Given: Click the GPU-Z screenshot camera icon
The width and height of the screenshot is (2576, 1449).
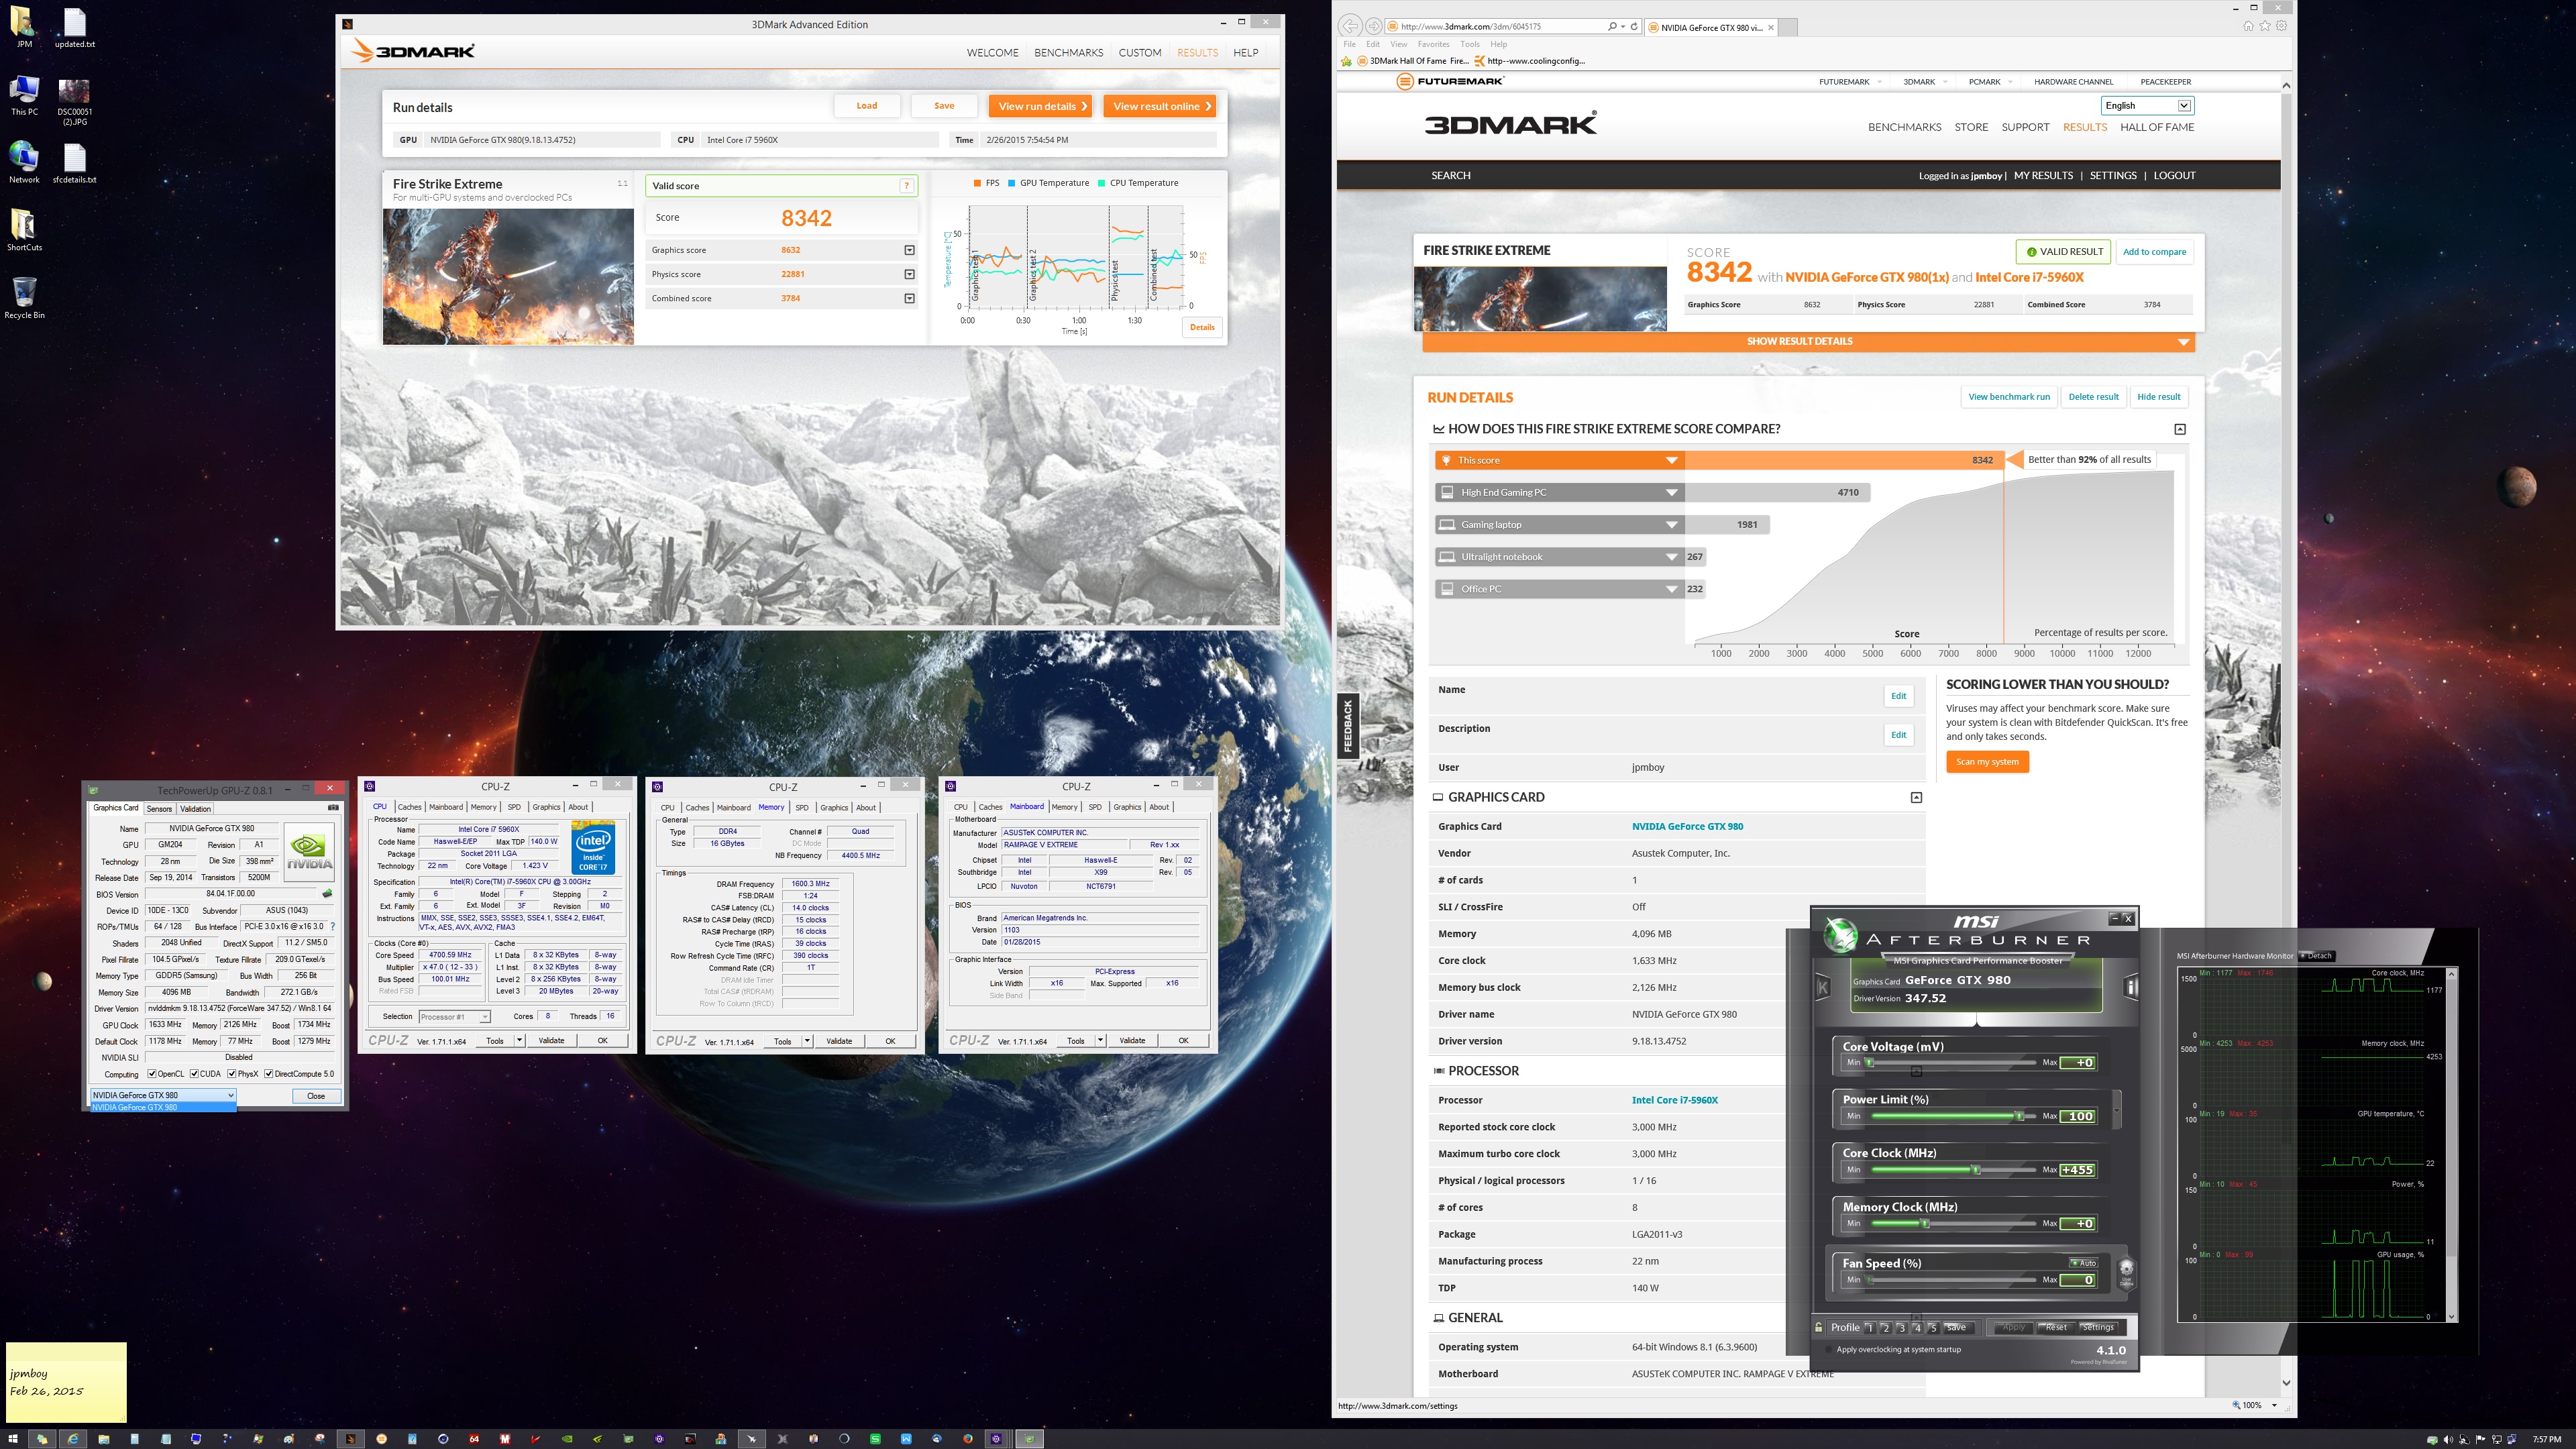Looking at the screenshot, I should [333, 808].
